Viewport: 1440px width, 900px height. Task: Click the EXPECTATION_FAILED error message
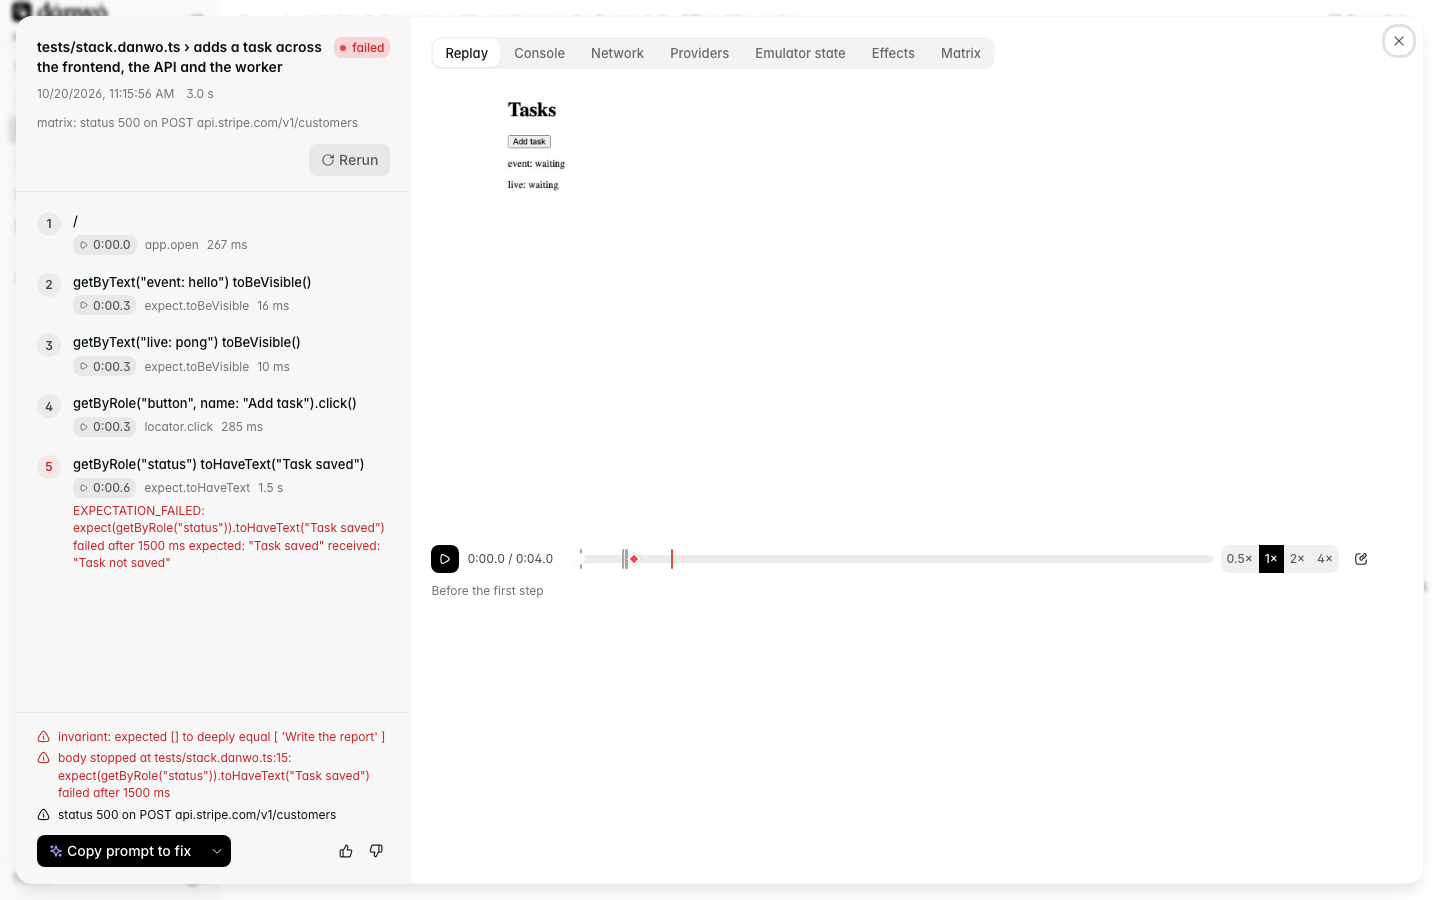(x=229, y=537)
